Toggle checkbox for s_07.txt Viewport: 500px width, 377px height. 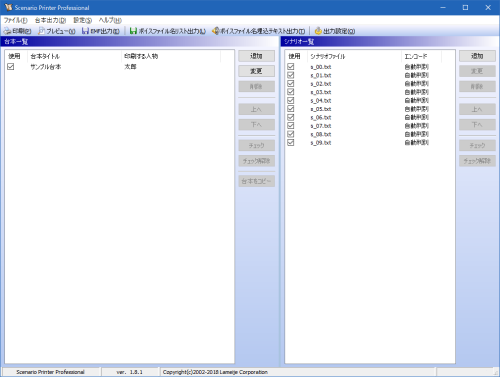(291, 126)
